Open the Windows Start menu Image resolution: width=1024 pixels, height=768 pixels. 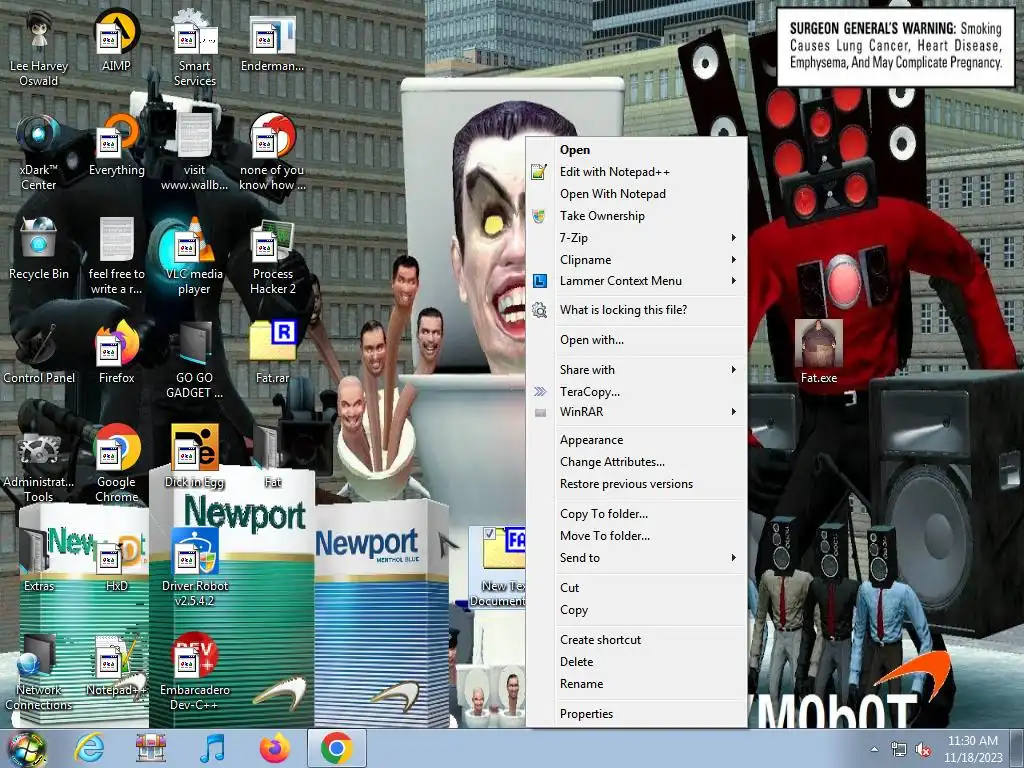pos(26,748)
